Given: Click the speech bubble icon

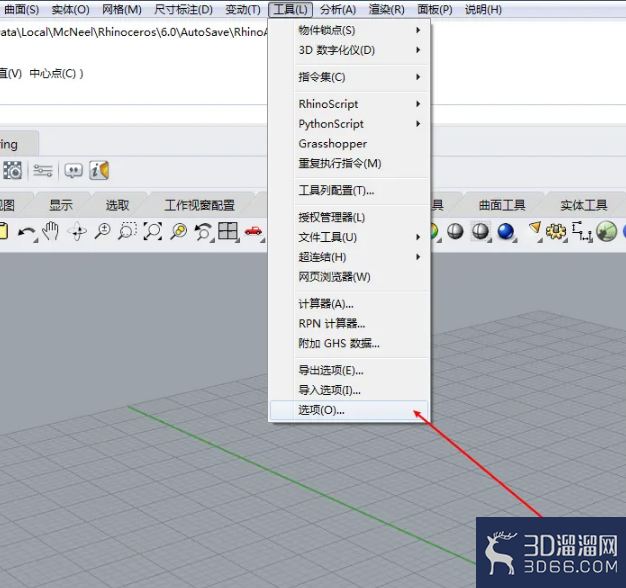Looking at the screenshot, I should coord(73,171).
